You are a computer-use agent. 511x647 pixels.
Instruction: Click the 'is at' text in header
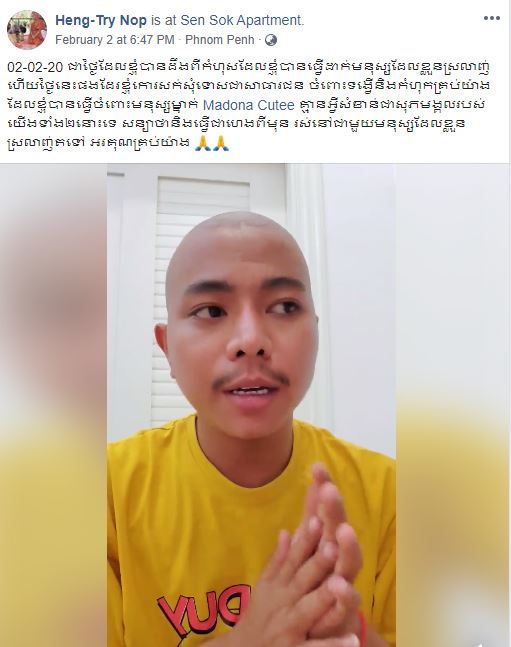(163, 20)
